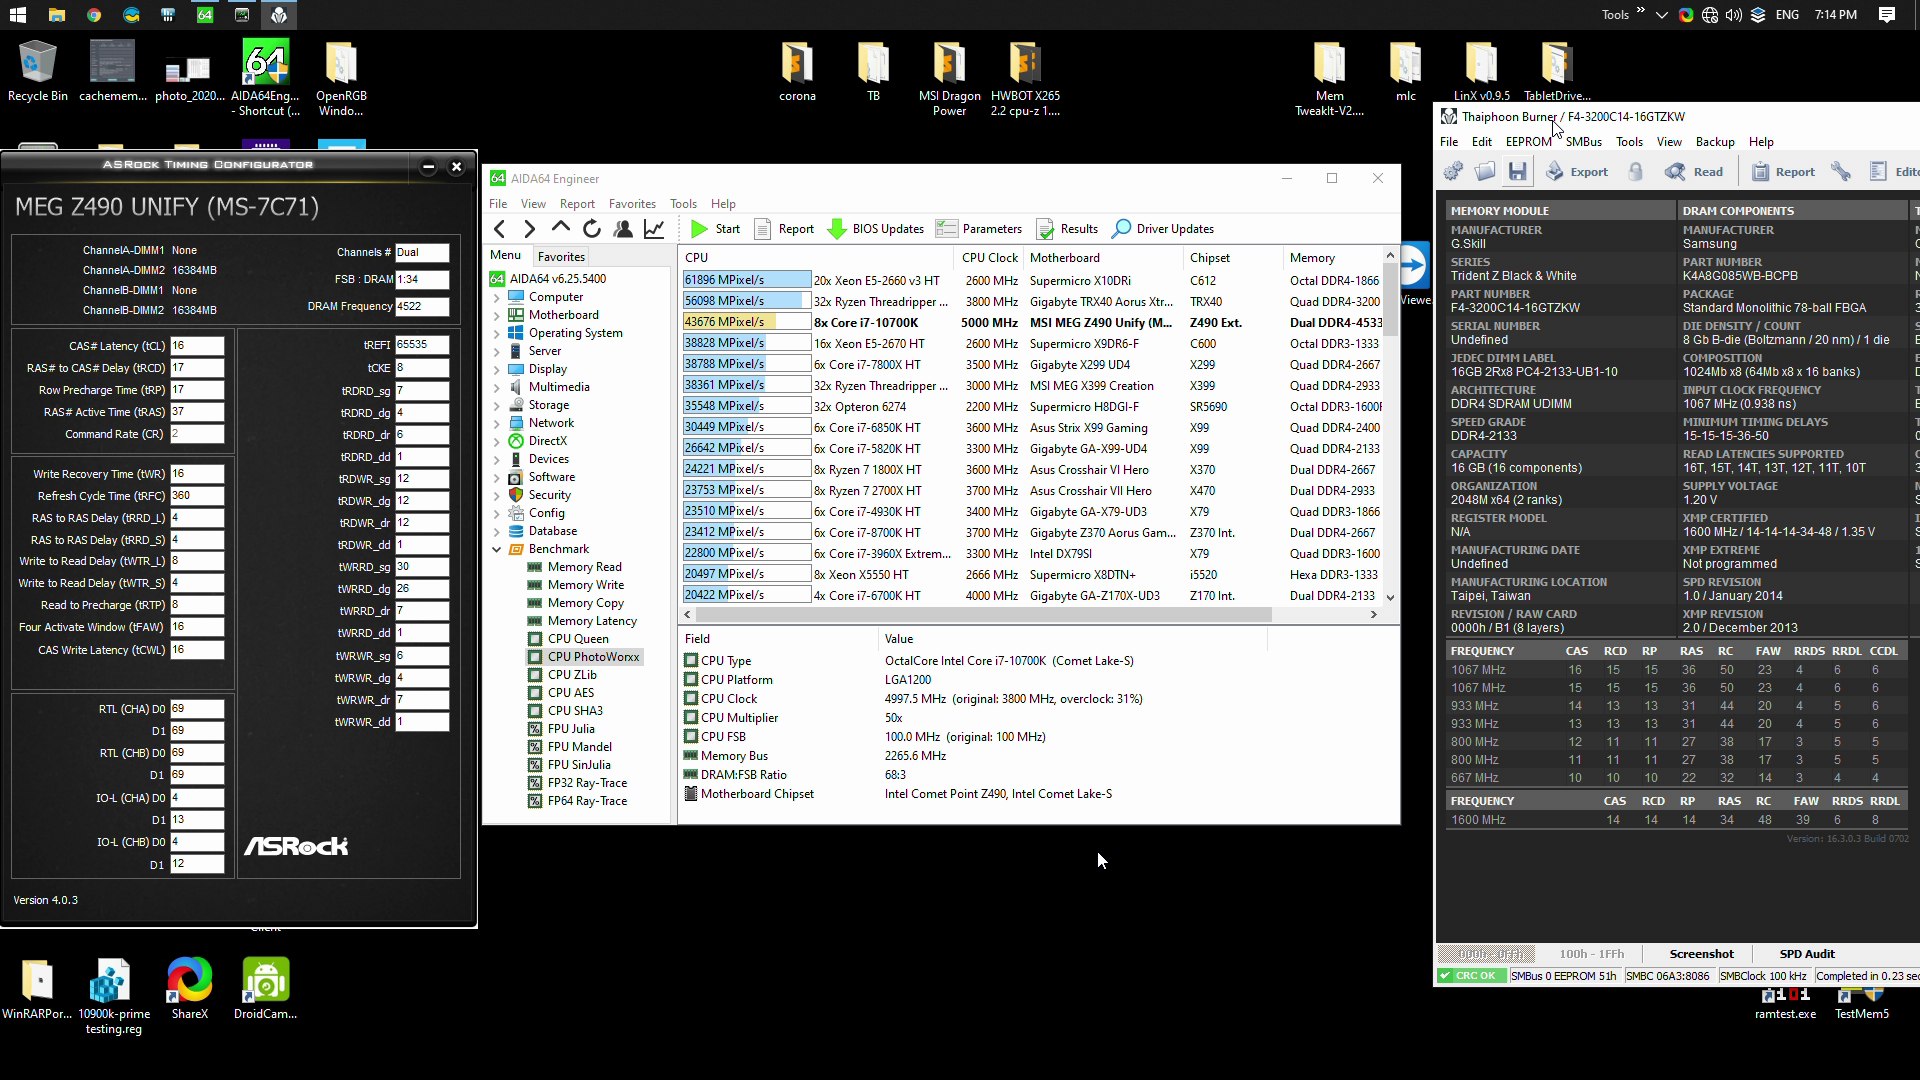This screenshot has height=1080, width=1920.
Task: Select FP64 Ray-Trace benchmark in tree
Action: (x=587, y=801)
